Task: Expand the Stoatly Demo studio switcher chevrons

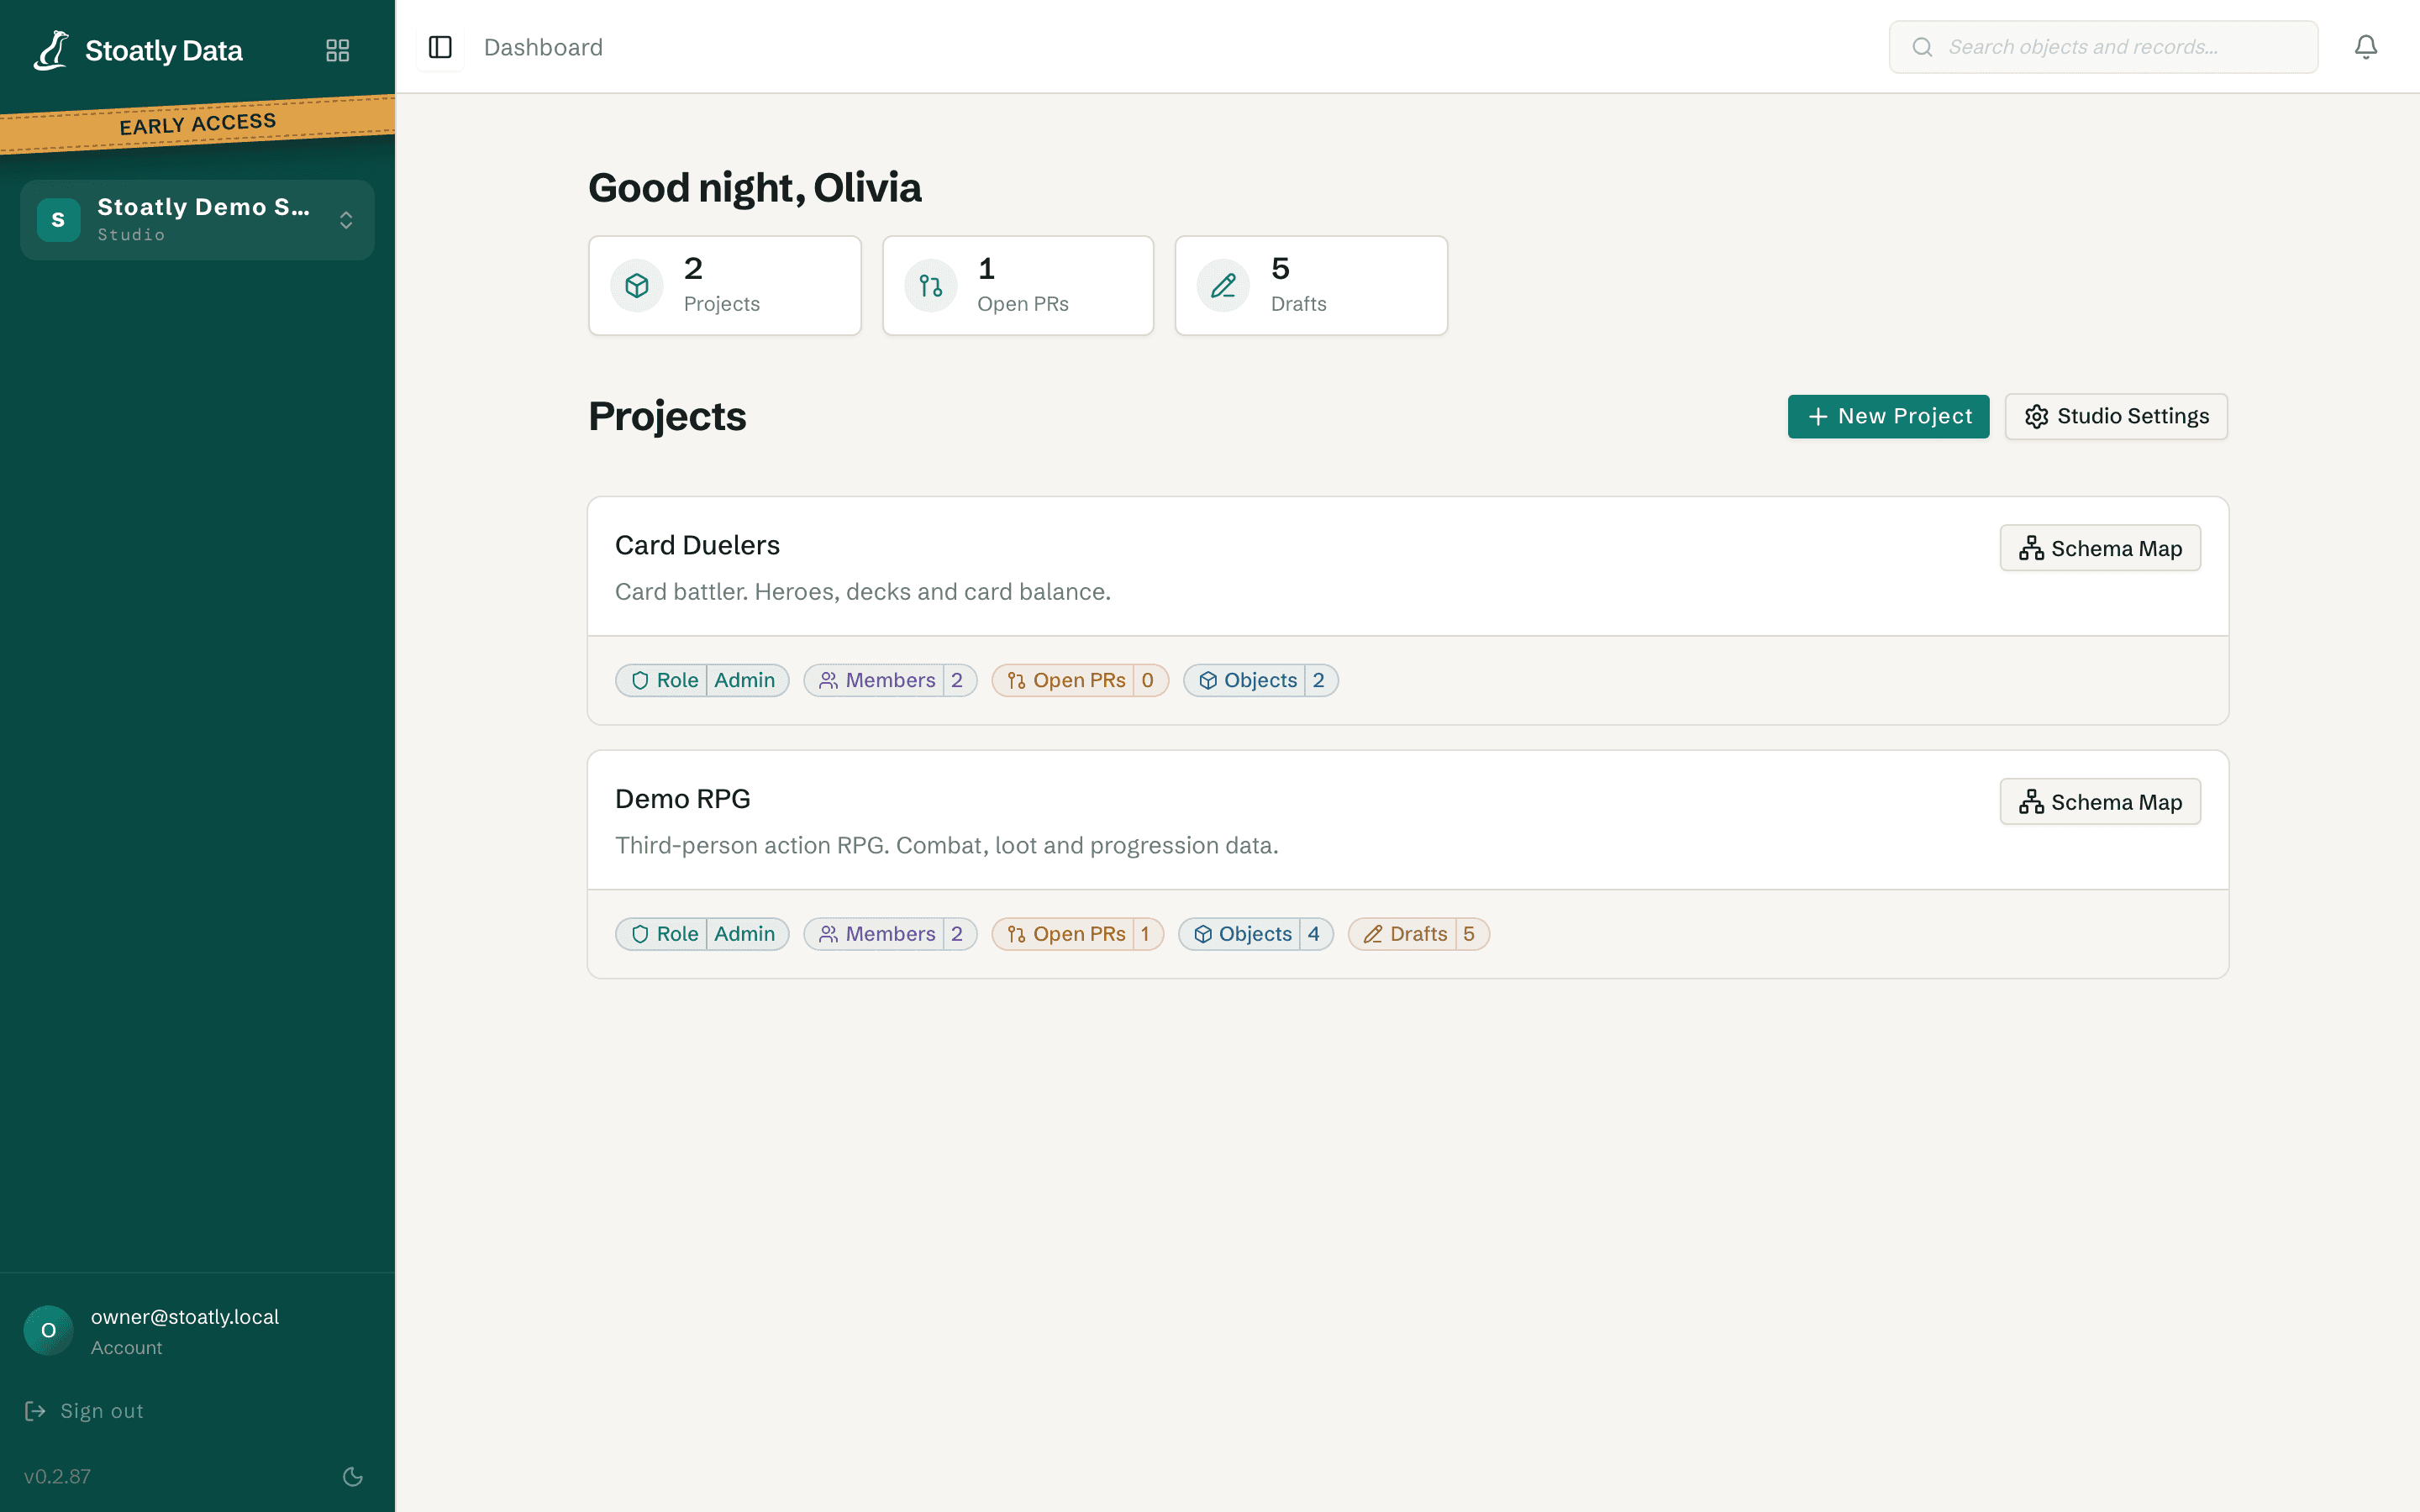Action: (x=346, y=220)
